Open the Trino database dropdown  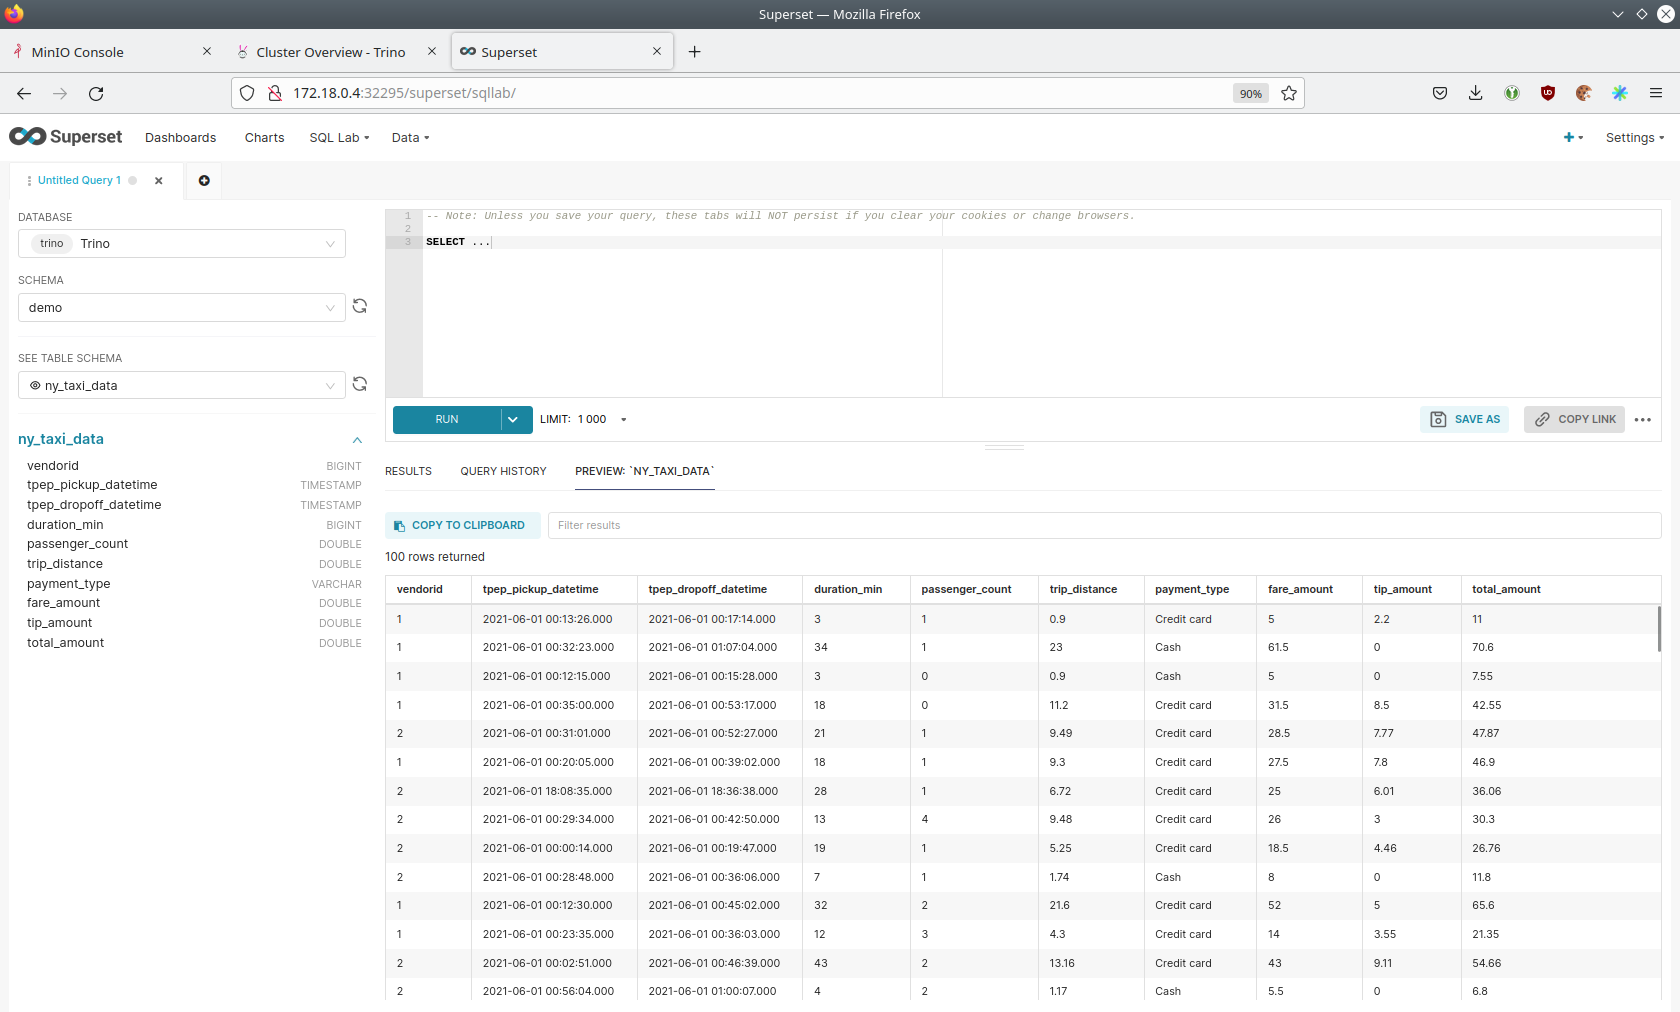[x=182, y=244]
